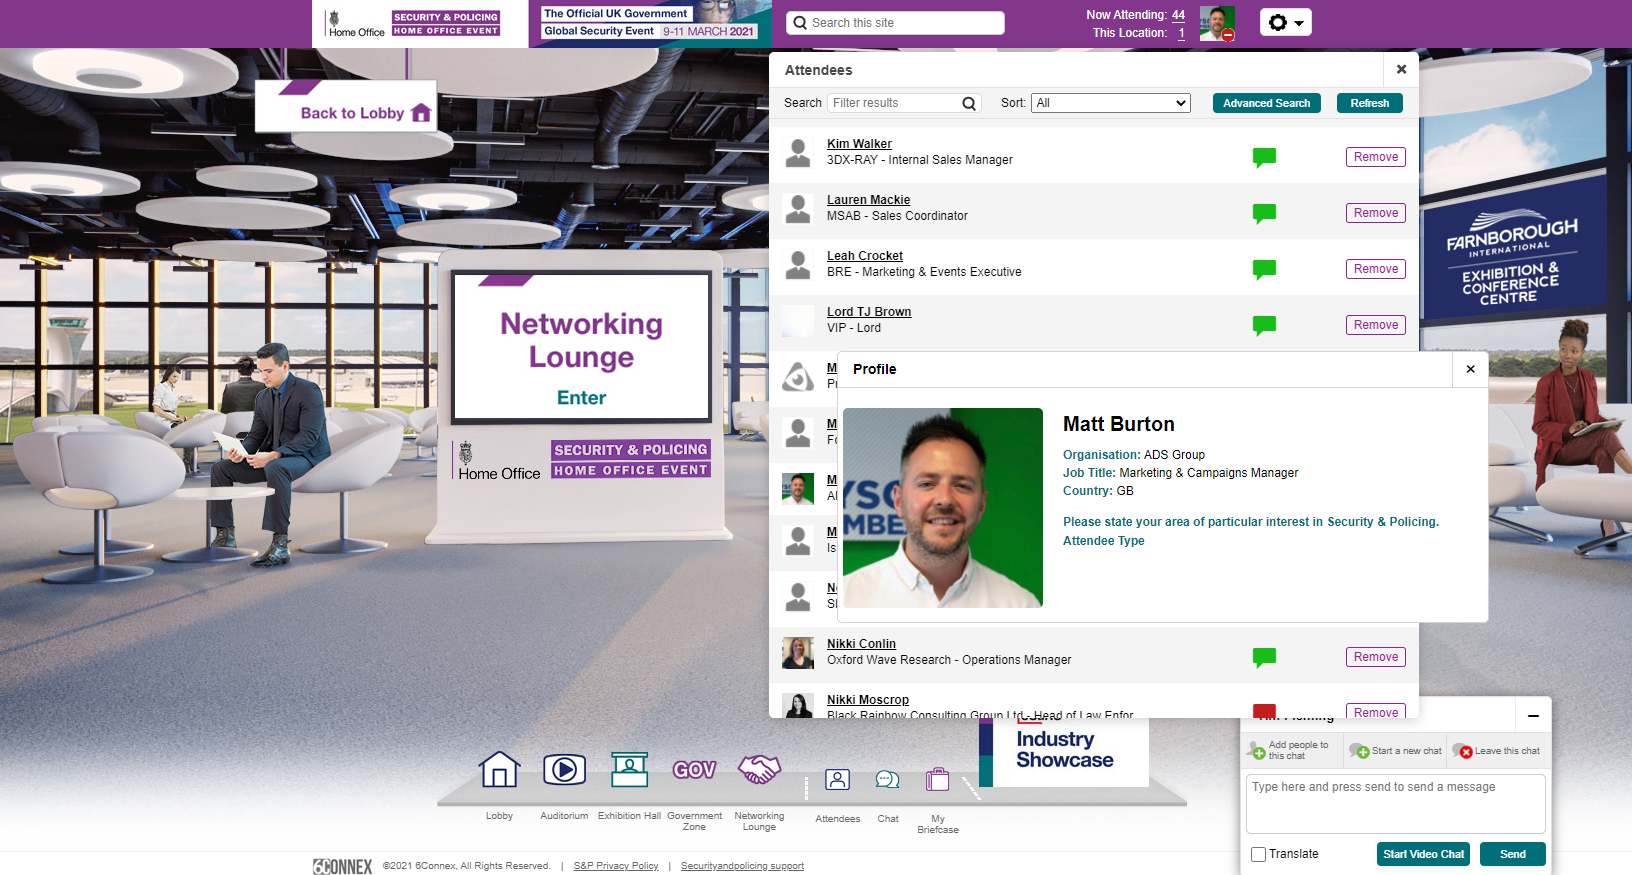Image resolution: width=1632 pixels, height=875 pixels.
Task: Click user avatar in top bar
Action: 1217,22
